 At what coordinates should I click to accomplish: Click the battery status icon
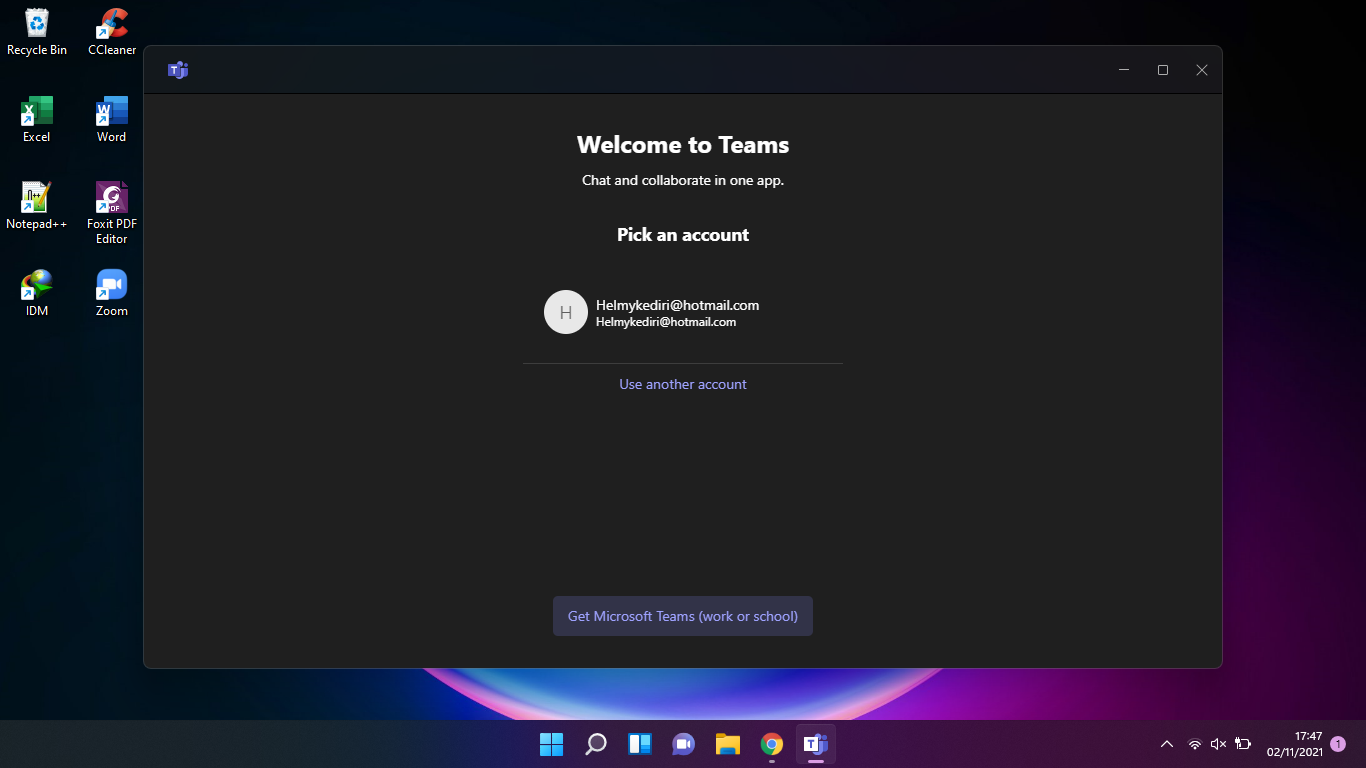(x=1243, y=744)
